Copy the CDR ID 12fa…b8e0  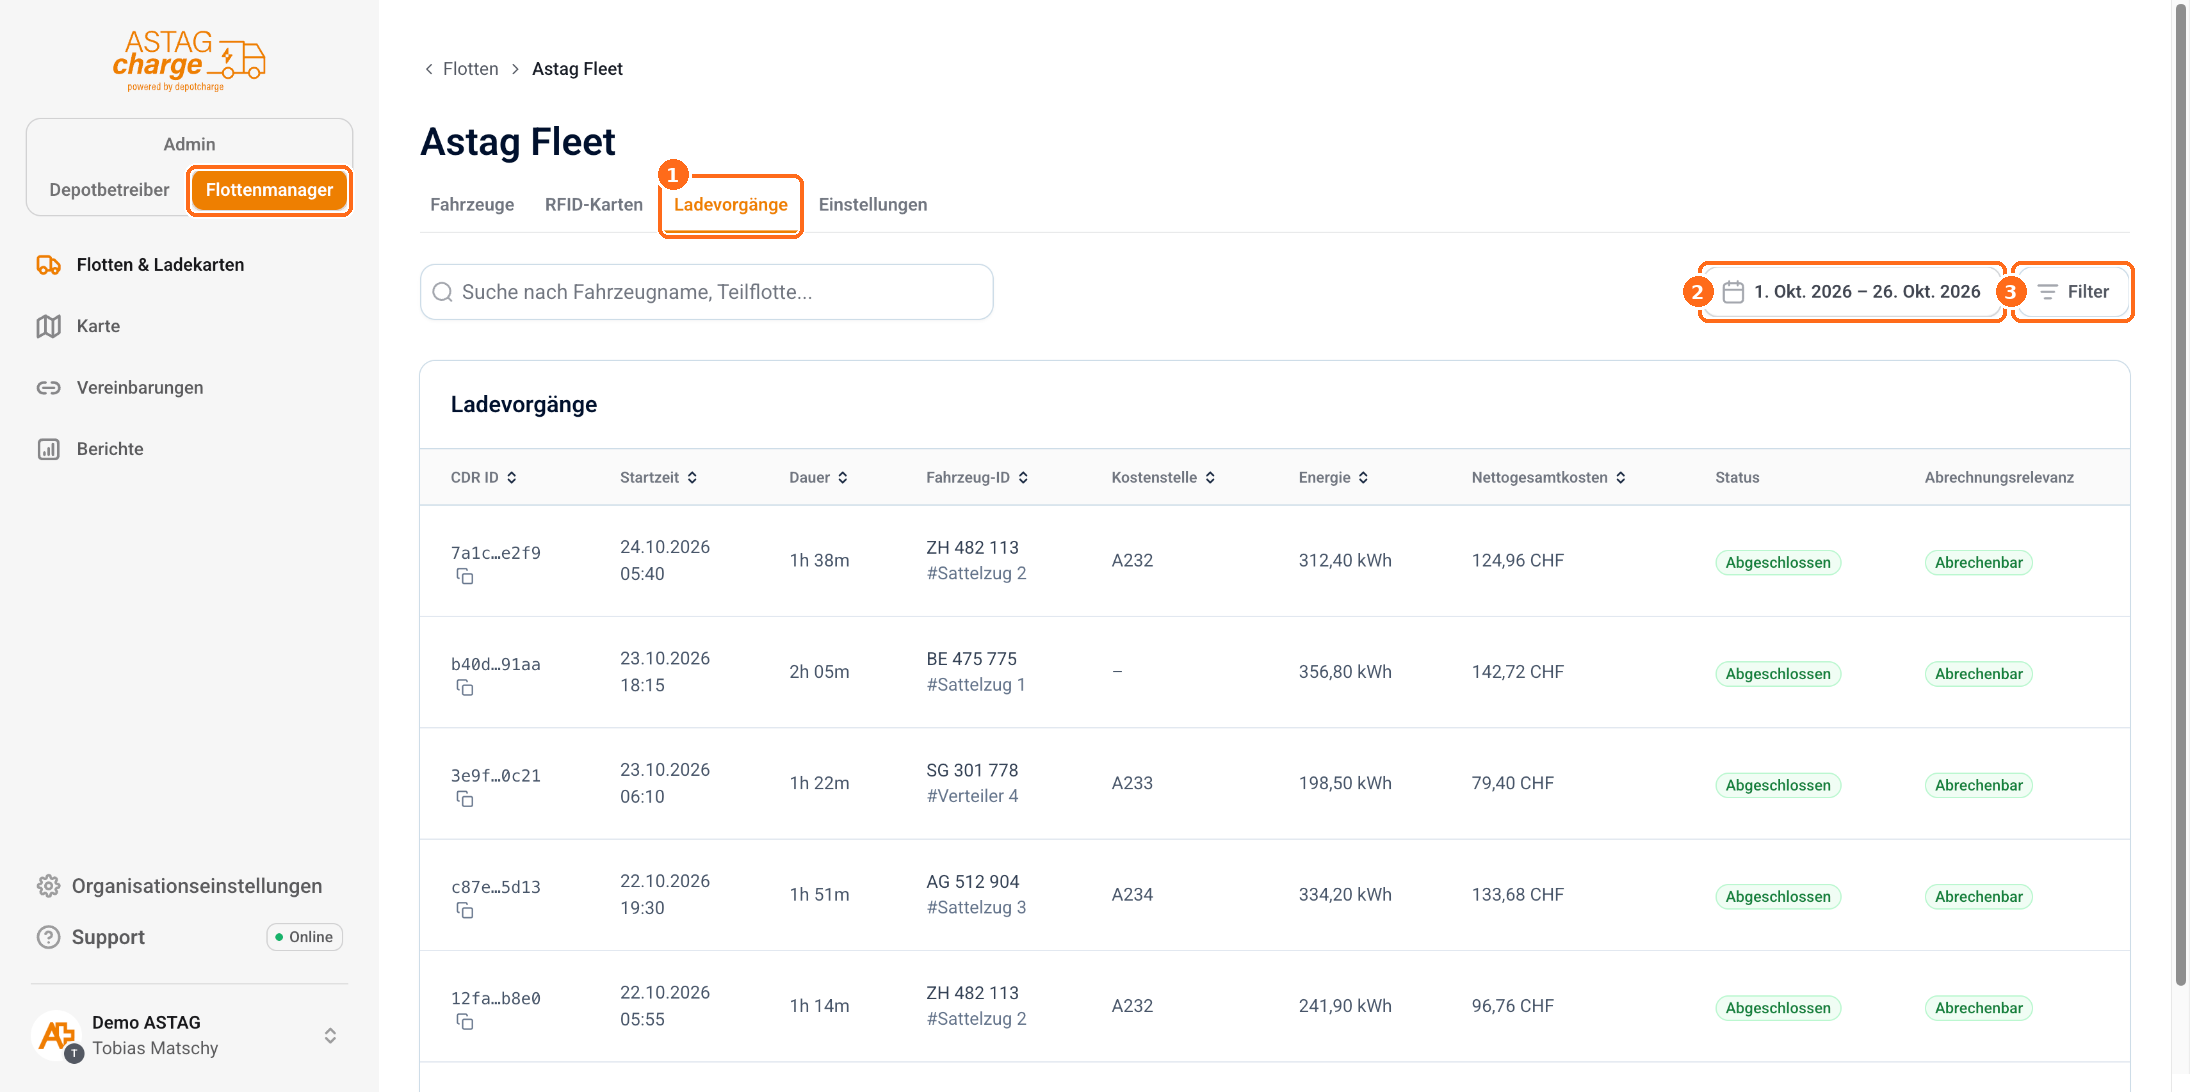tap(465, 1021)
